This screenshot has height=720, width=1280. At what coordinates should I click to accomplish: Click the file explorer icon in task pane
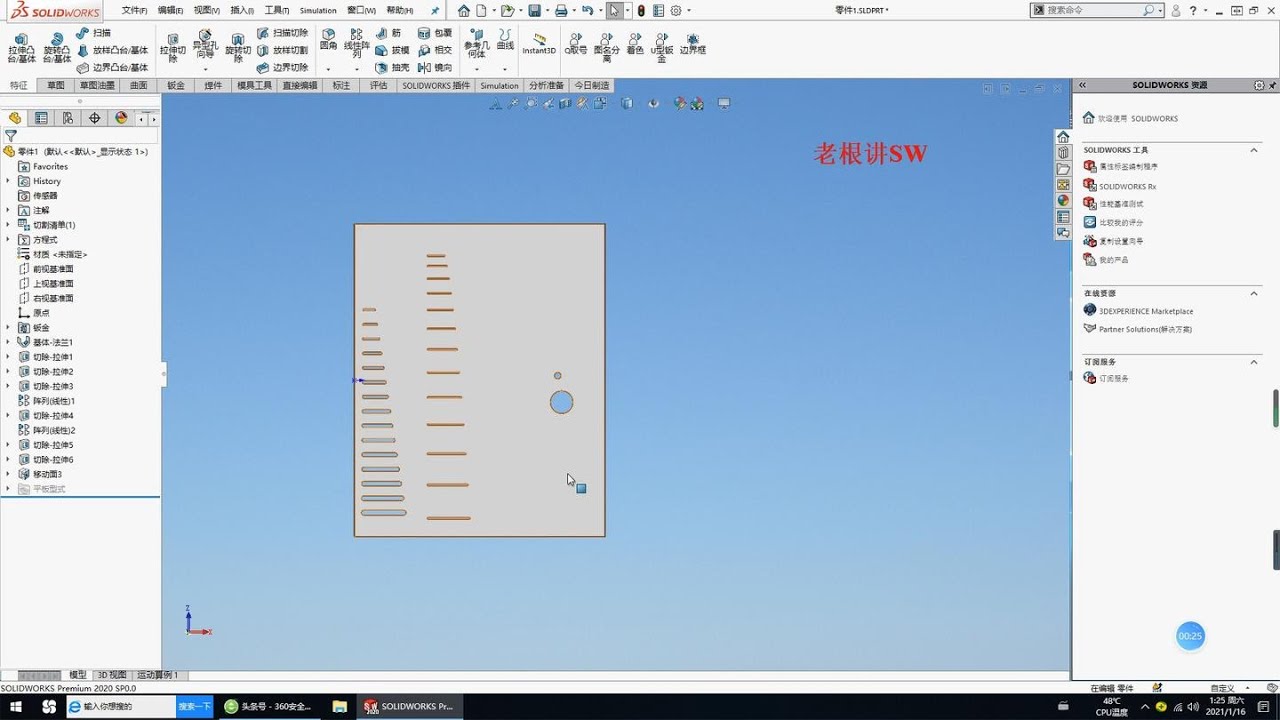1063,169
